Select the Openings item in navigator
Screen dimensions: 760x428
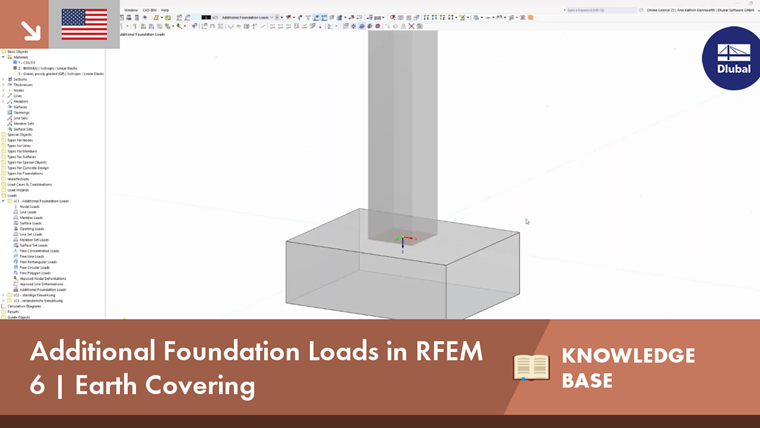tap(21, 112)
